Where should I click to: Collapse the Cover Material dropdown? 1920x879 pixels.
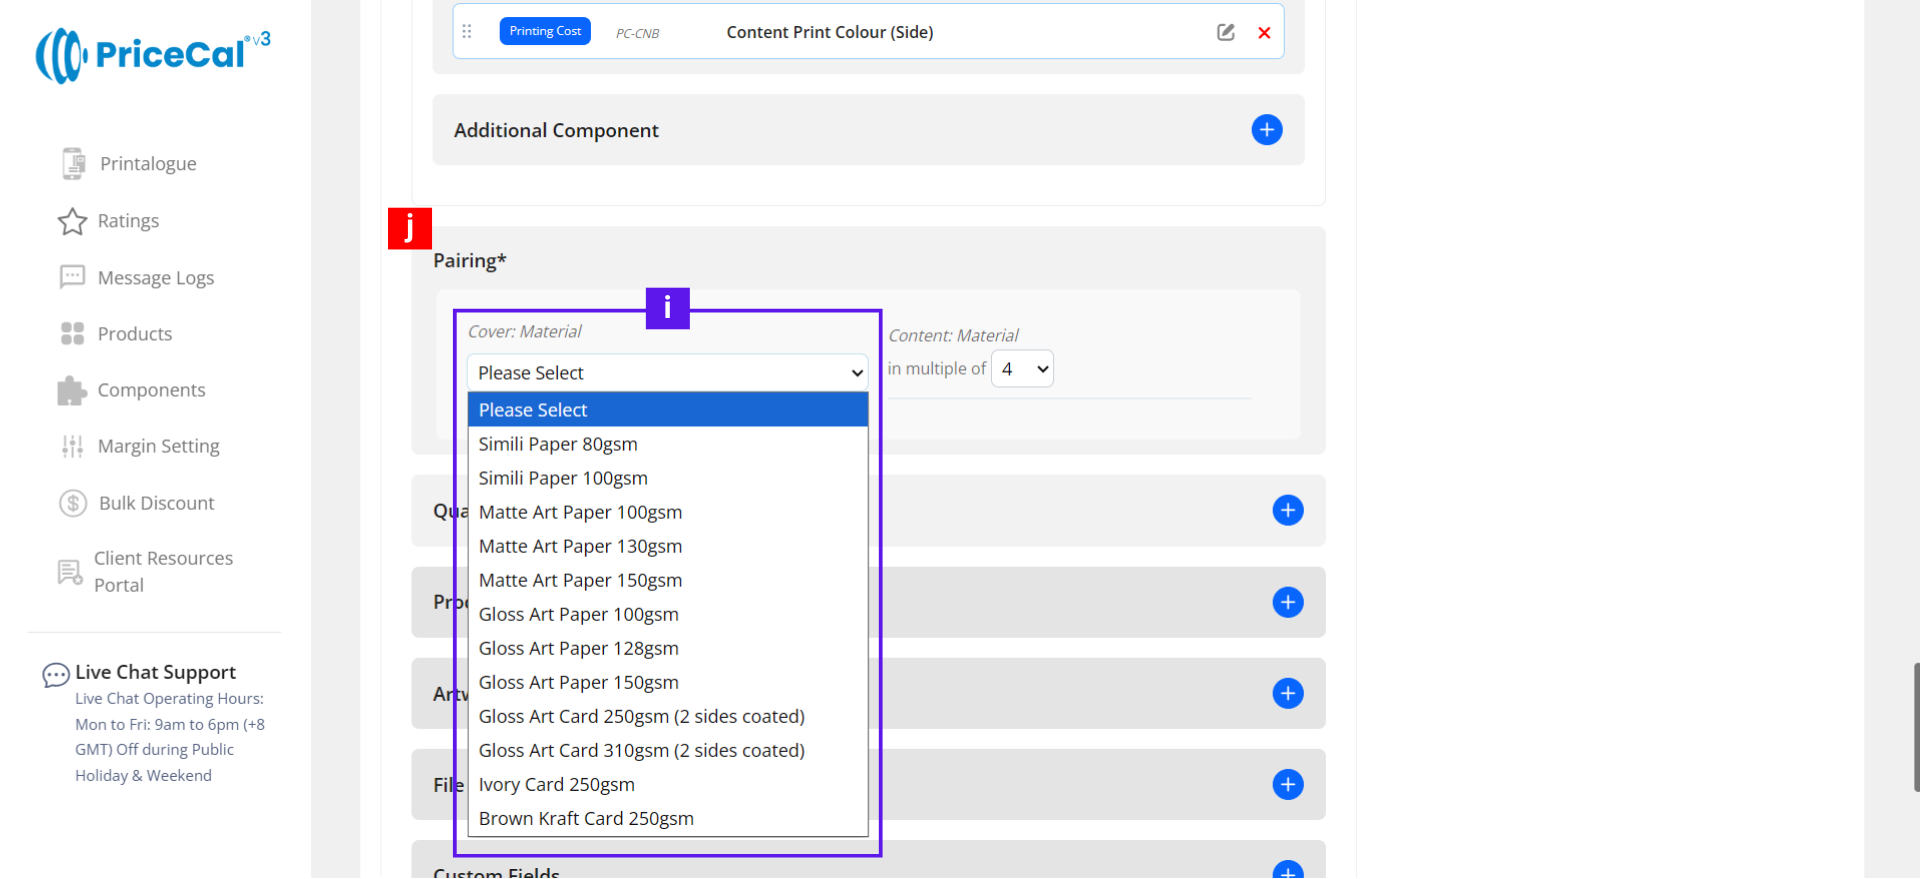click(666, 373)
